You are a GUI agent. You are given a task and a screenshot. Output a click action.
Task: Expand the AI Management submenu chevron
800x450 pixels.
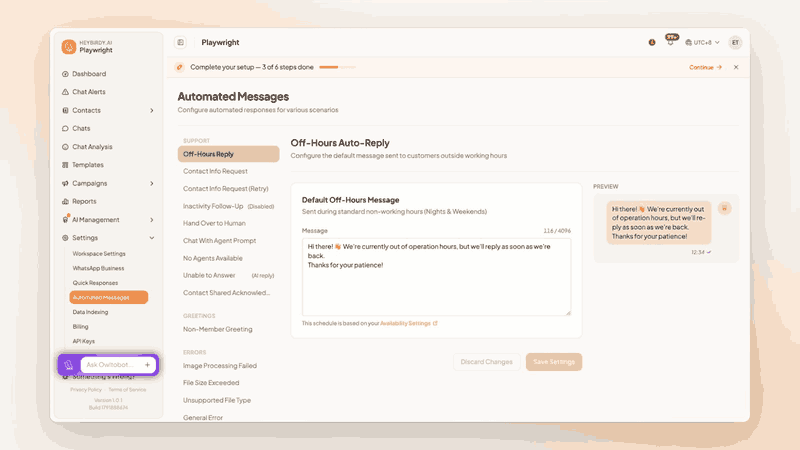pos(152,220)
